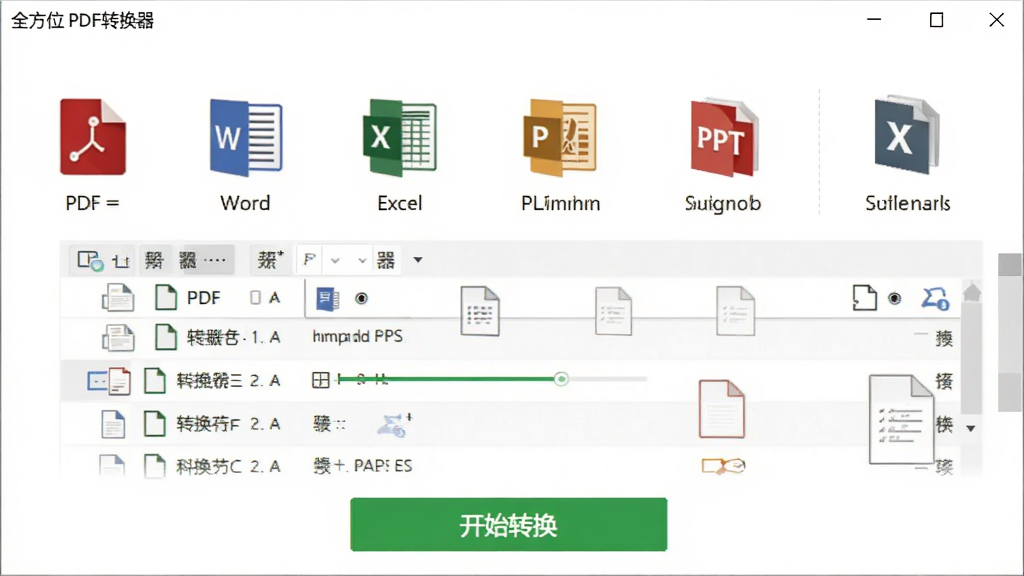
Task: Choose the Word conversion icon
Action: click(x=246, y=137)
